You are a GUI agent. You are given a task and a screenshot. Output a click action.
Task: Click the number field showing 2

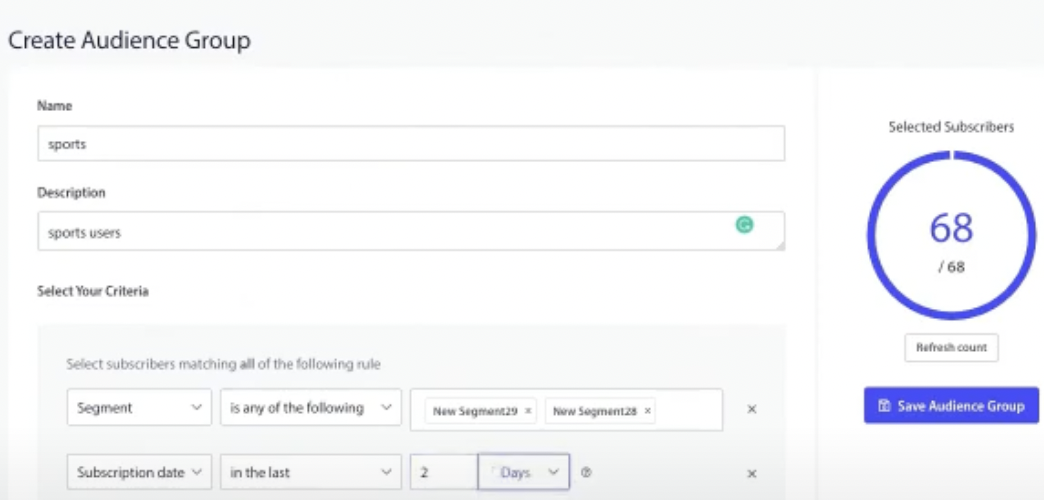[444, 472]
